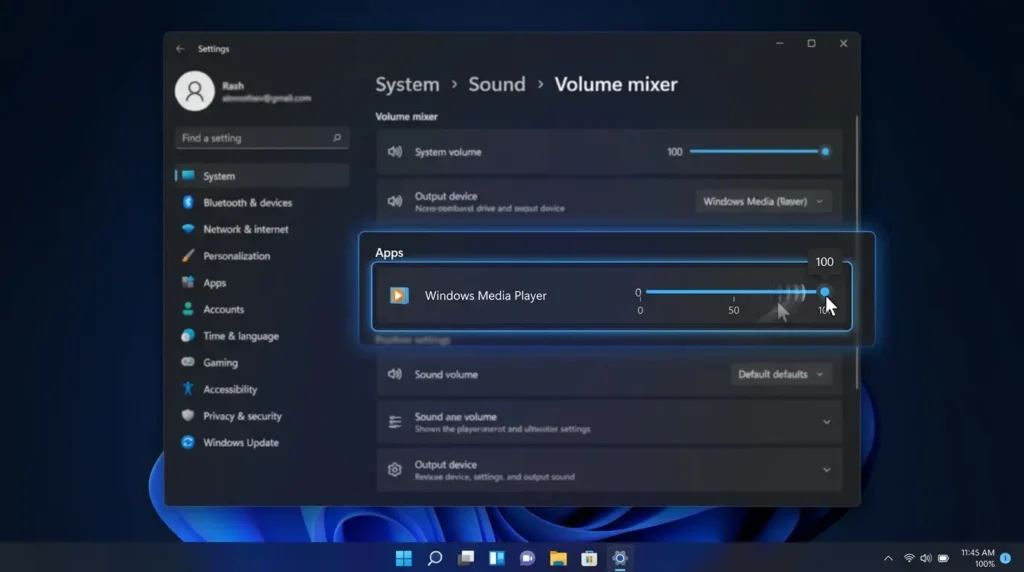Open Microsoft Store from the taskbar

tap(589, 558)
